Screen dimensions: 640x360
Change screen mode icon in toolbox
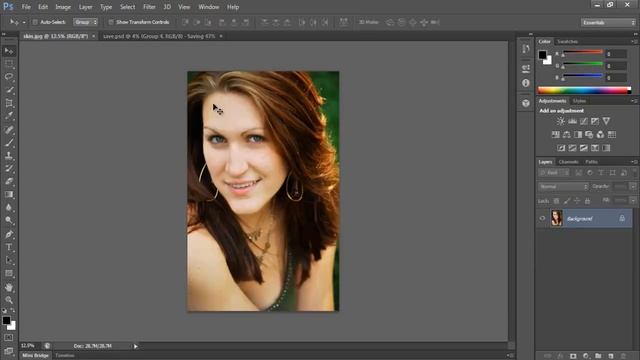coord(9,351)
